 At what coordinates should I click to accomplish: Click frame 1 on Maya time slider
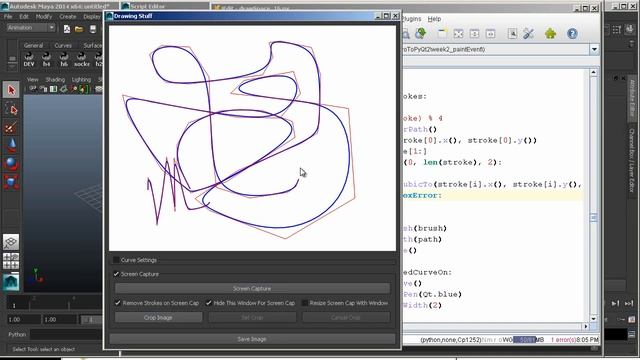(14, 305)
